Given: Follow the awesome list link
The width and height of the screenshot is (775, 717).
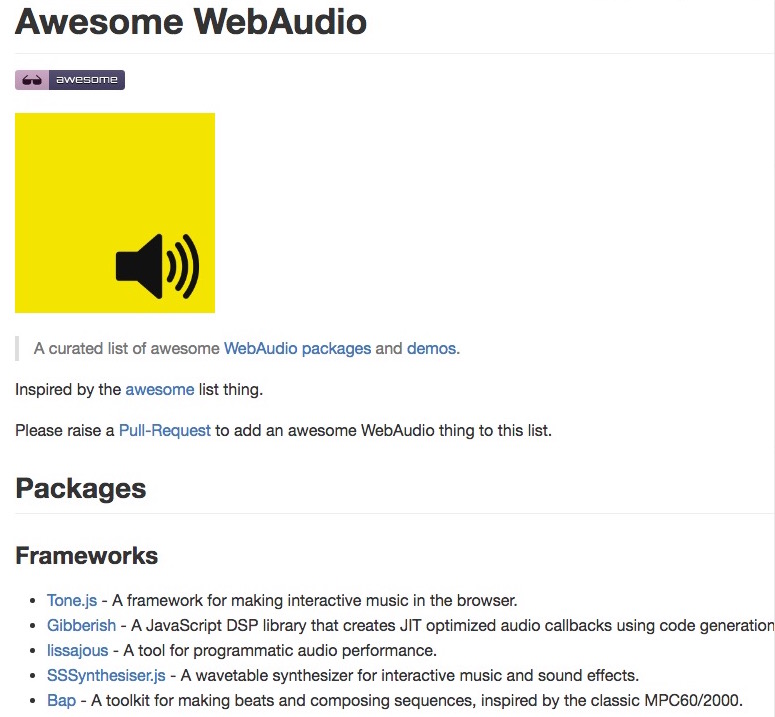Looking at the screenshot, I should pyautogui.click(x=160, y=389).
